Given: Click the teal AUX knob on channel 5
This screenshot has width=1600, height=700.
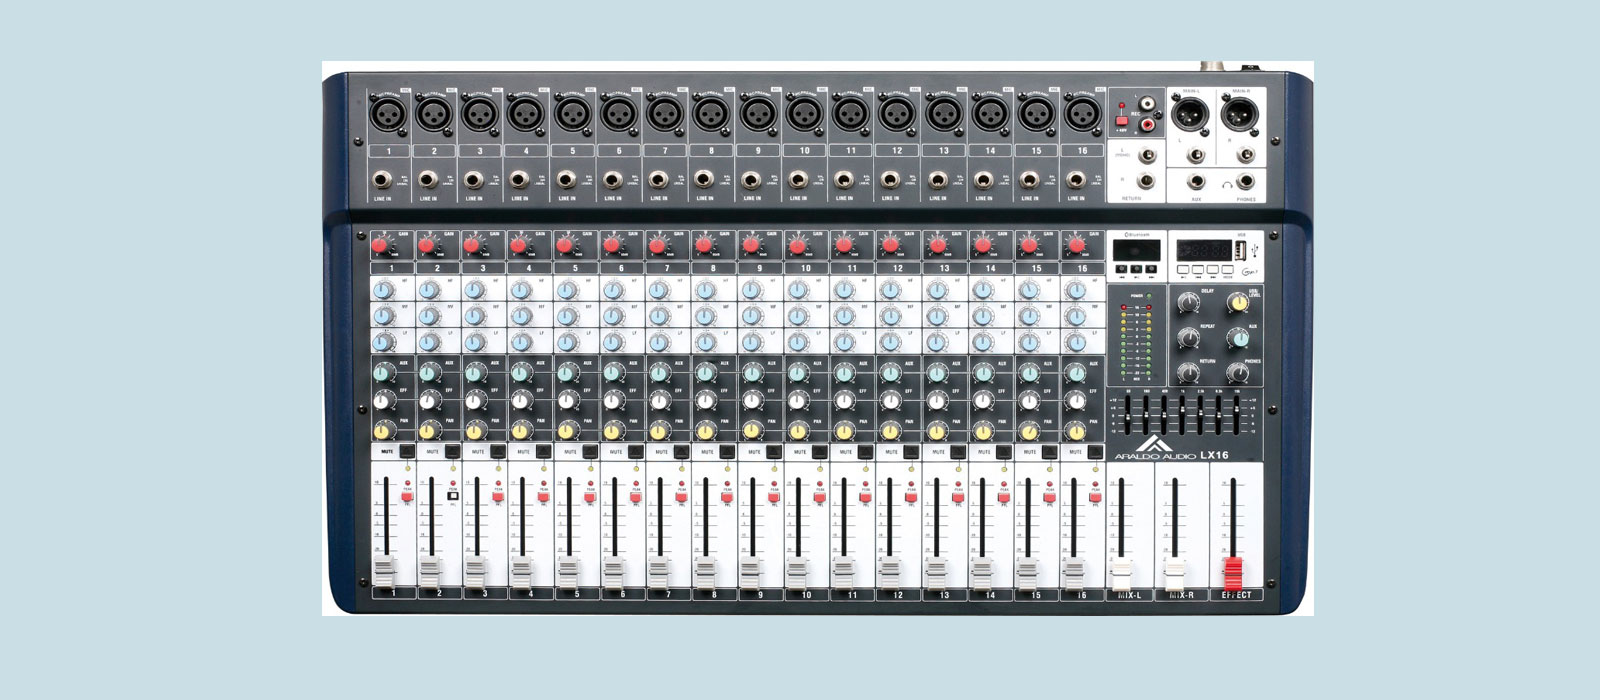Looking at the screenshot, I should pos(566,373).
